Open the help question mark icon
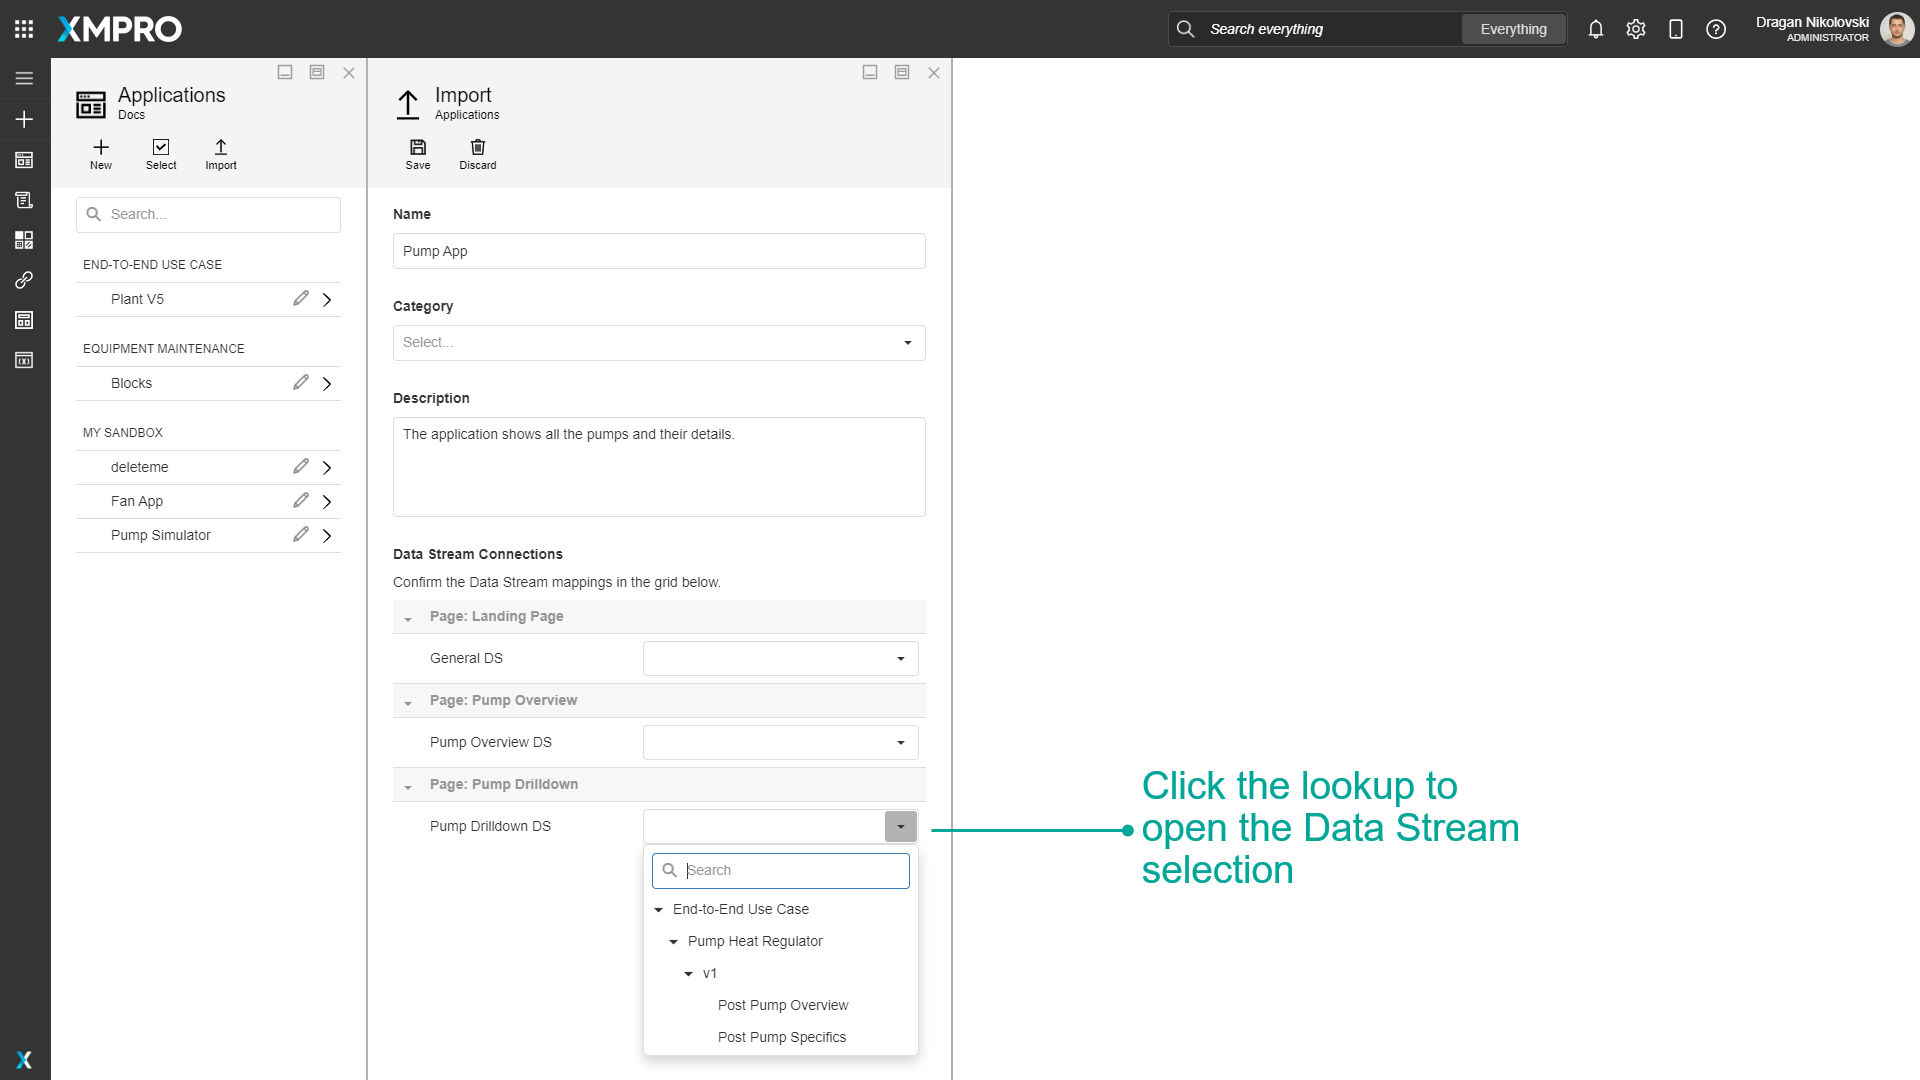 1716,29
